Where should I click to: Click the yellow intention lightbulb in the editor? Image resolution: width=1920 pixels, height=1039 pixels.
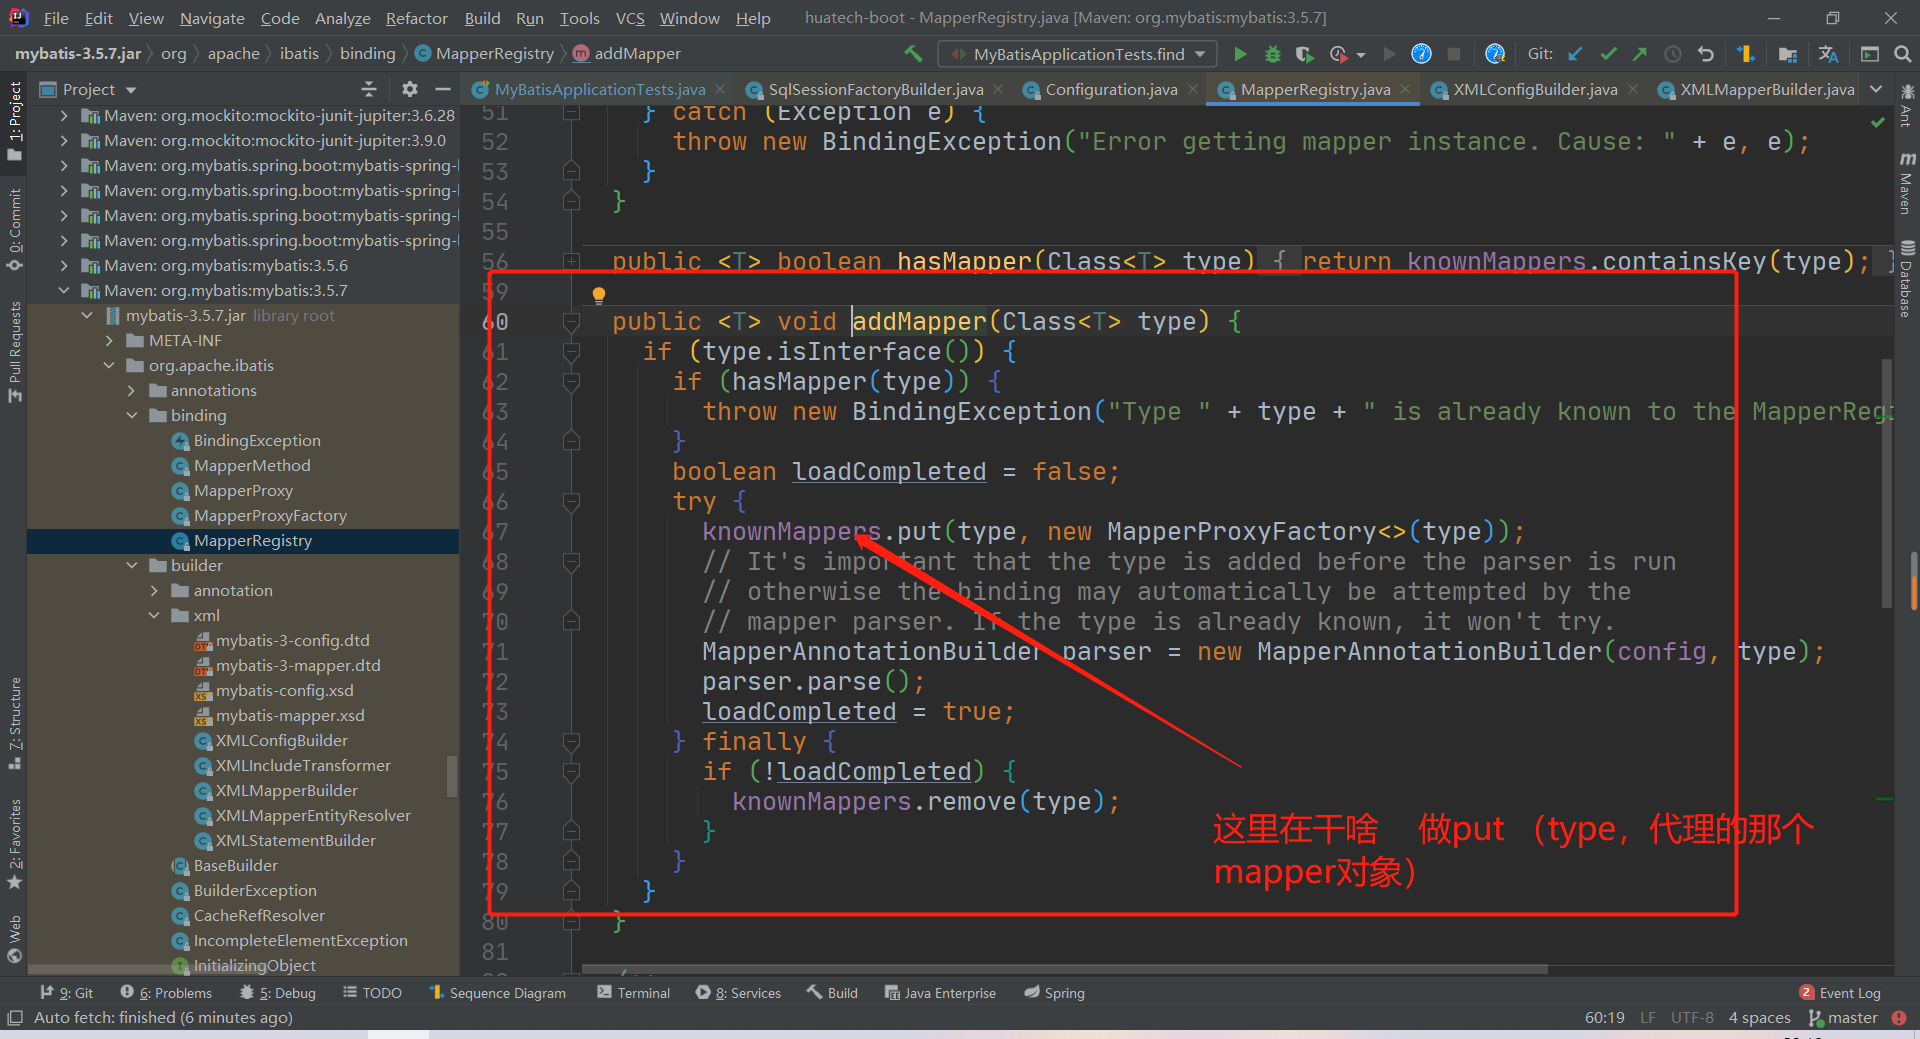(x=599, y=295)
